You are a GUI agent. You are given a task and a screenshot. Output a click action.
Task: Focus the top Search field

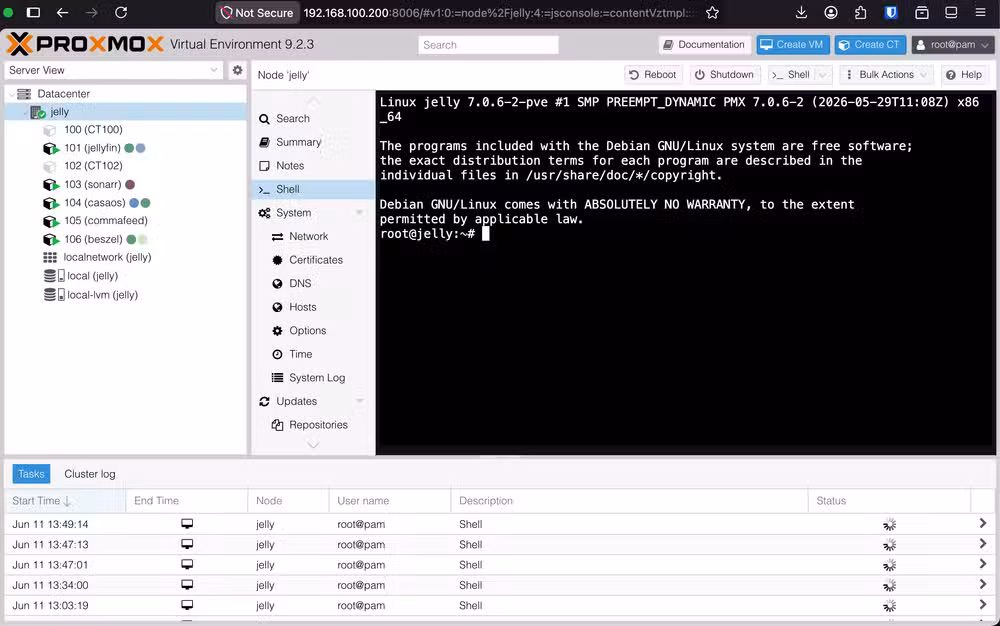[488, 45]
